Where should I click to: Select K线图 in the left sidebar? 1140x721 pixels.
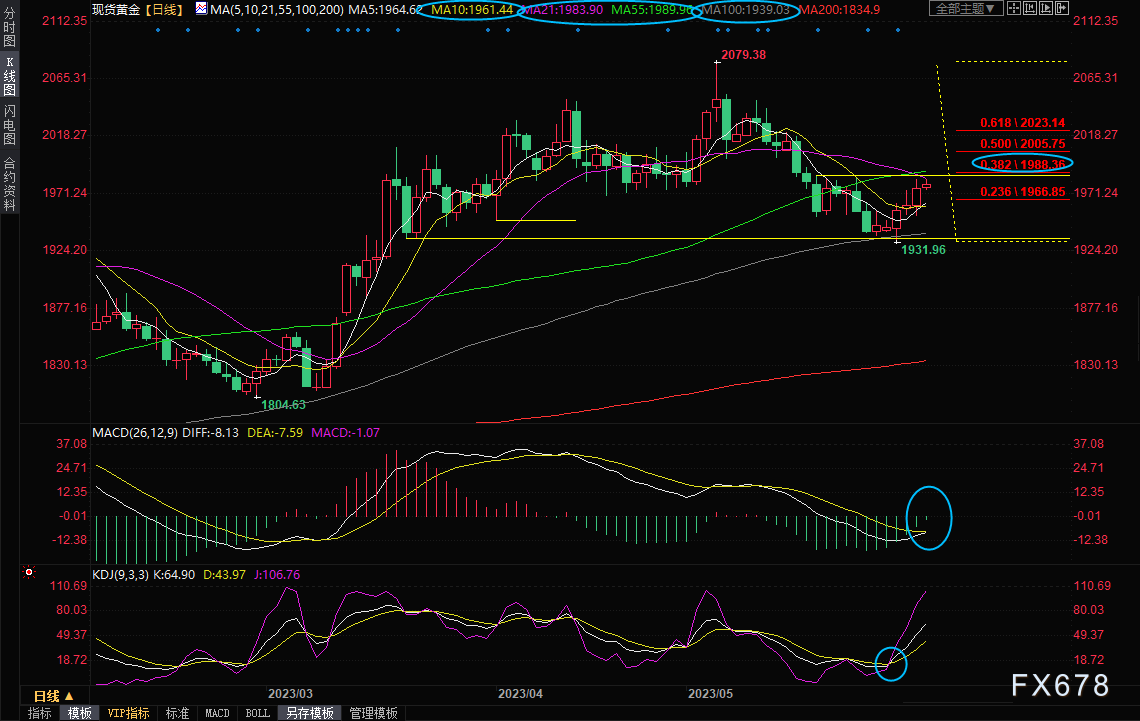pyautogui.click(x=9, y=76)
